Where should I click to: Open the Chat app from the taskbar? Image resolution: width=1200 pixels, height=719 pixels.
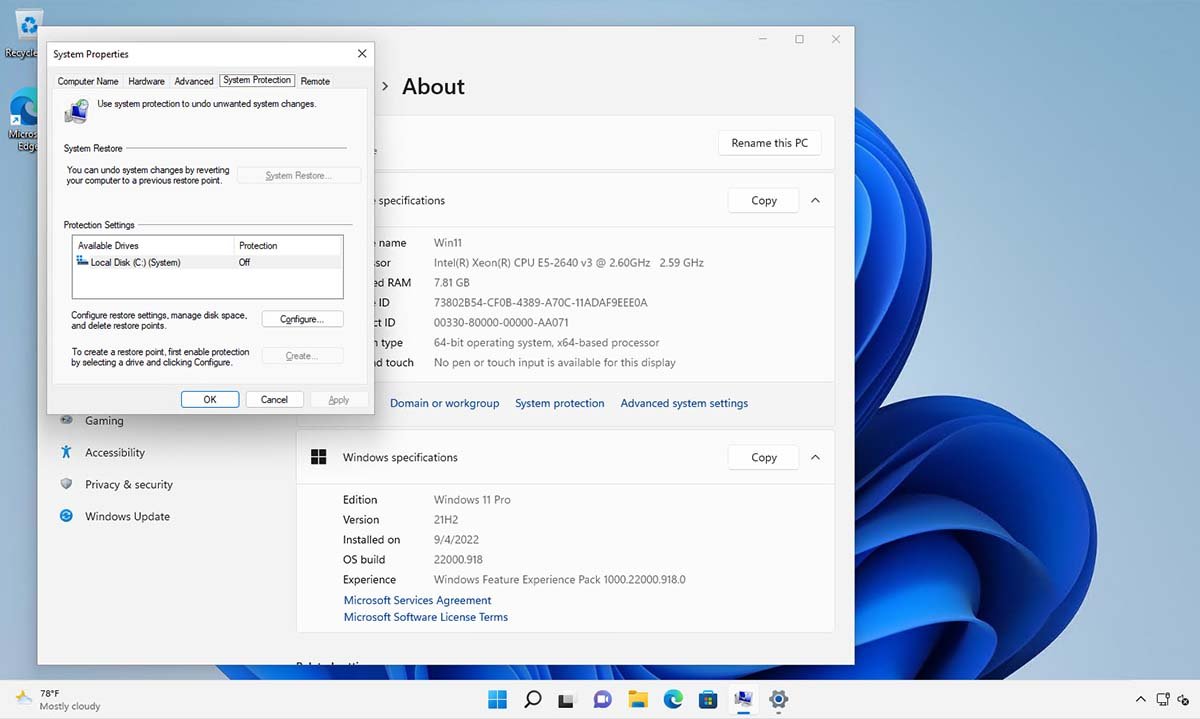coord(602,699)
